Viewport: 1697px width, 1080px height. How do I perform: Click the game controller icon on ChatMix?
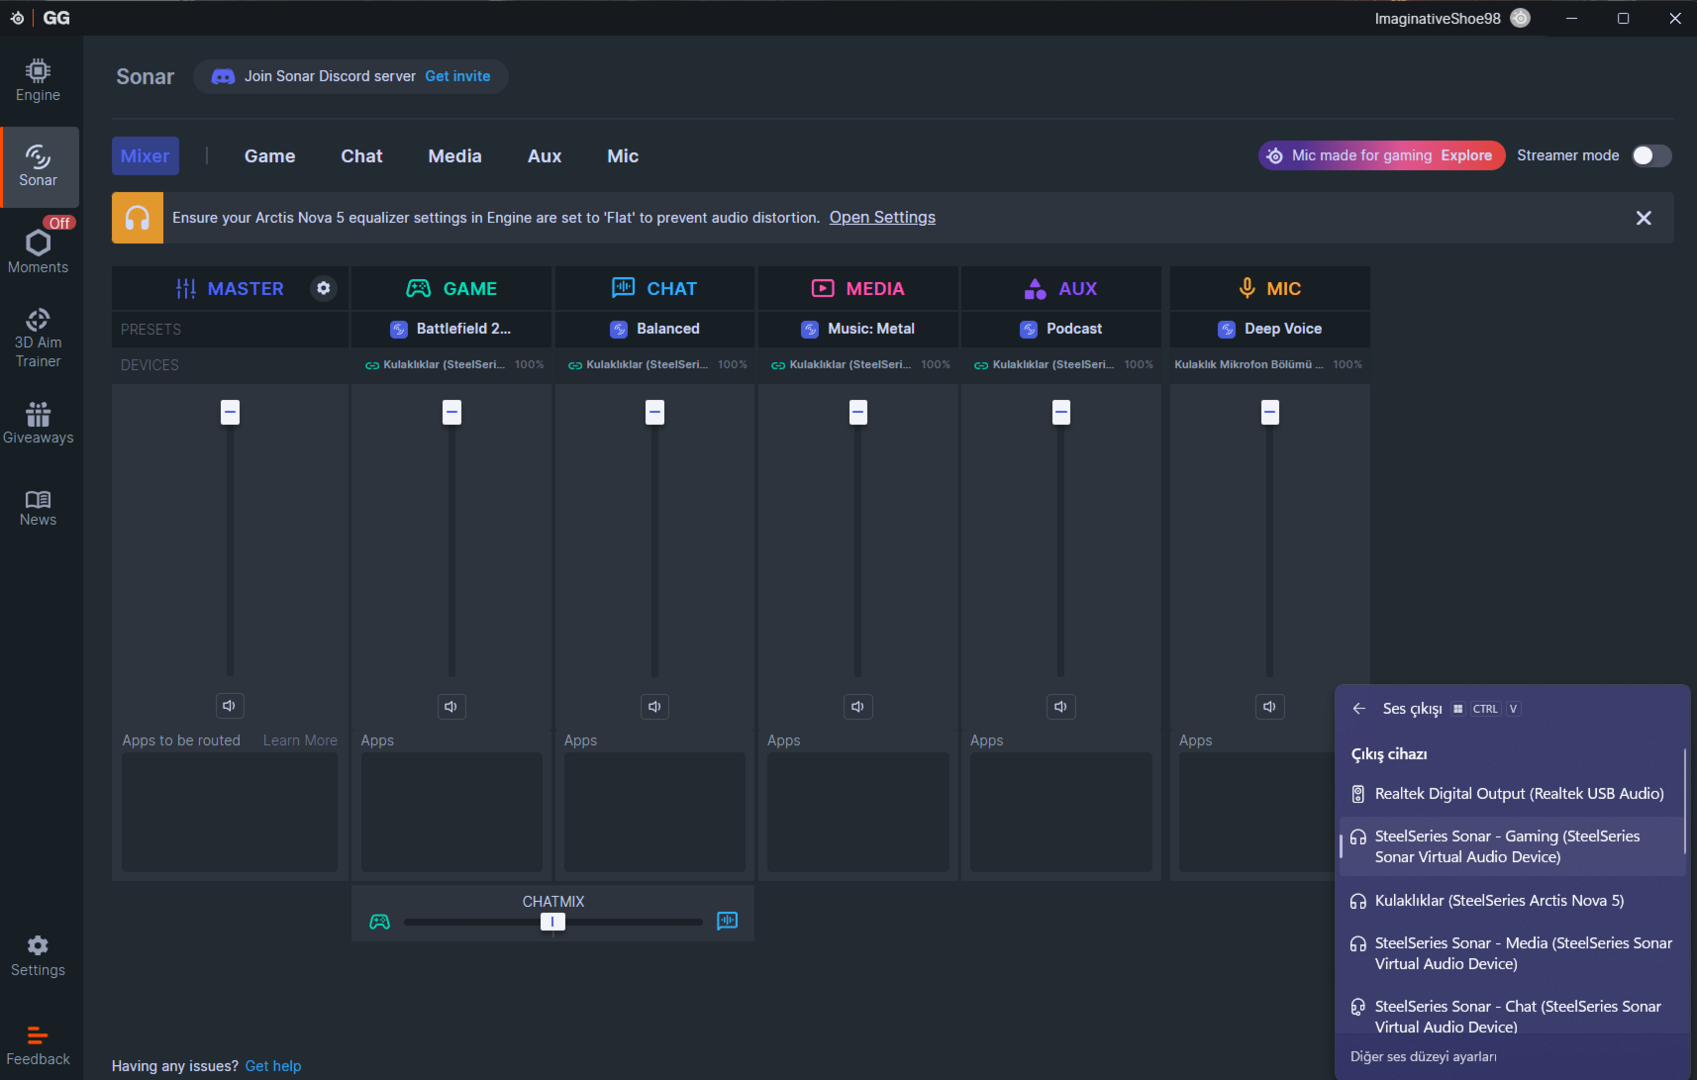(x=380, y=921)
